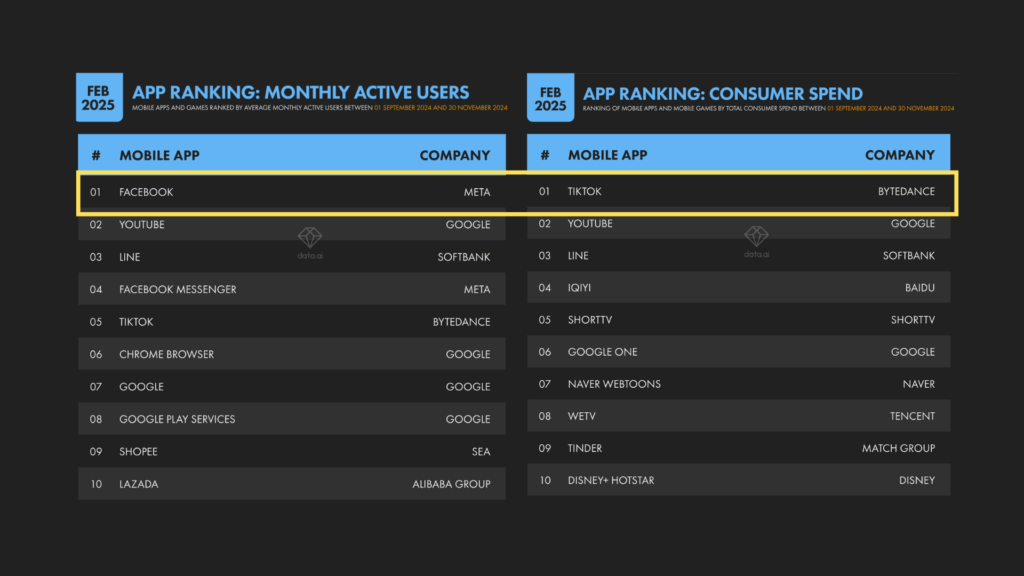The width and height of the screenshot is (1024, 576).
Task: Click the Mobile App column header in the Consumer Spend table
Action: tap(607, 155)
